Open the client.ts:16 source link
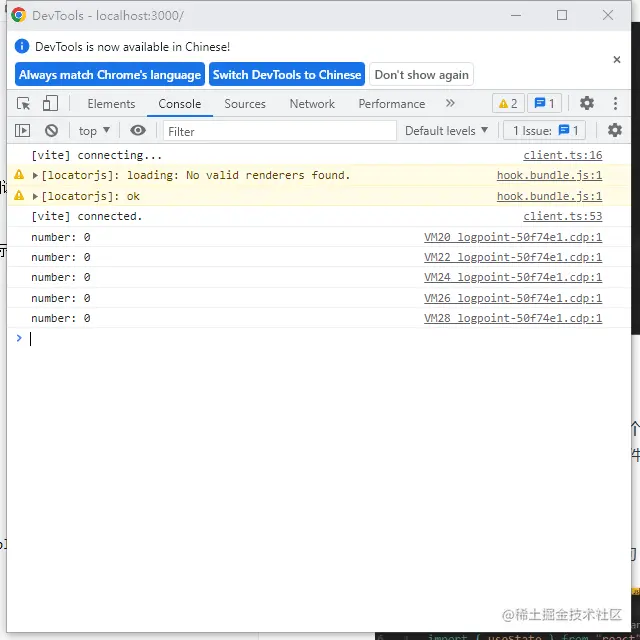This screenshot has height=640, width=640. point(562,155)
